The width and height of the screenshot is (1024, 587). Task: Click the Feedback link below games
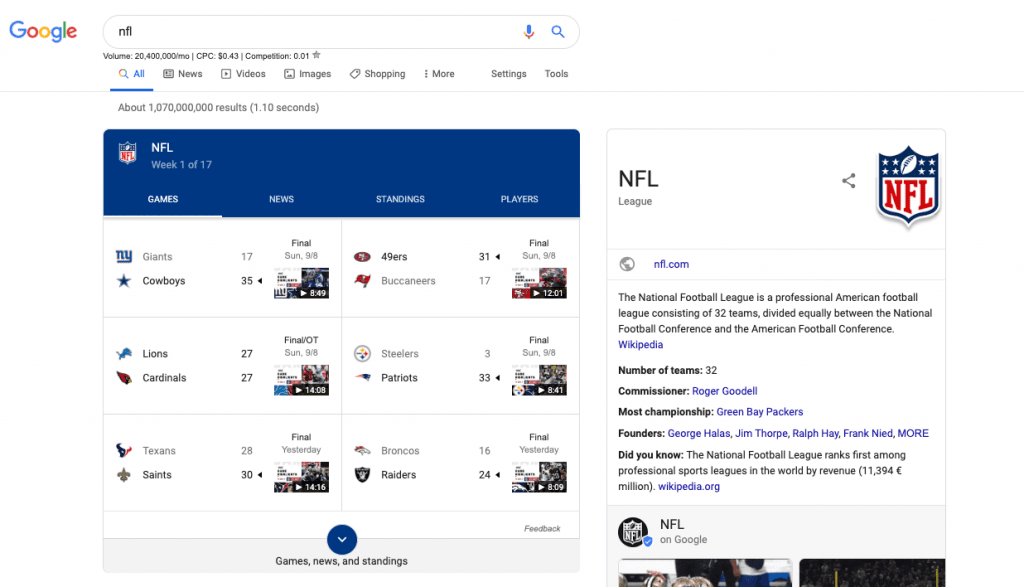click(542, 528)
